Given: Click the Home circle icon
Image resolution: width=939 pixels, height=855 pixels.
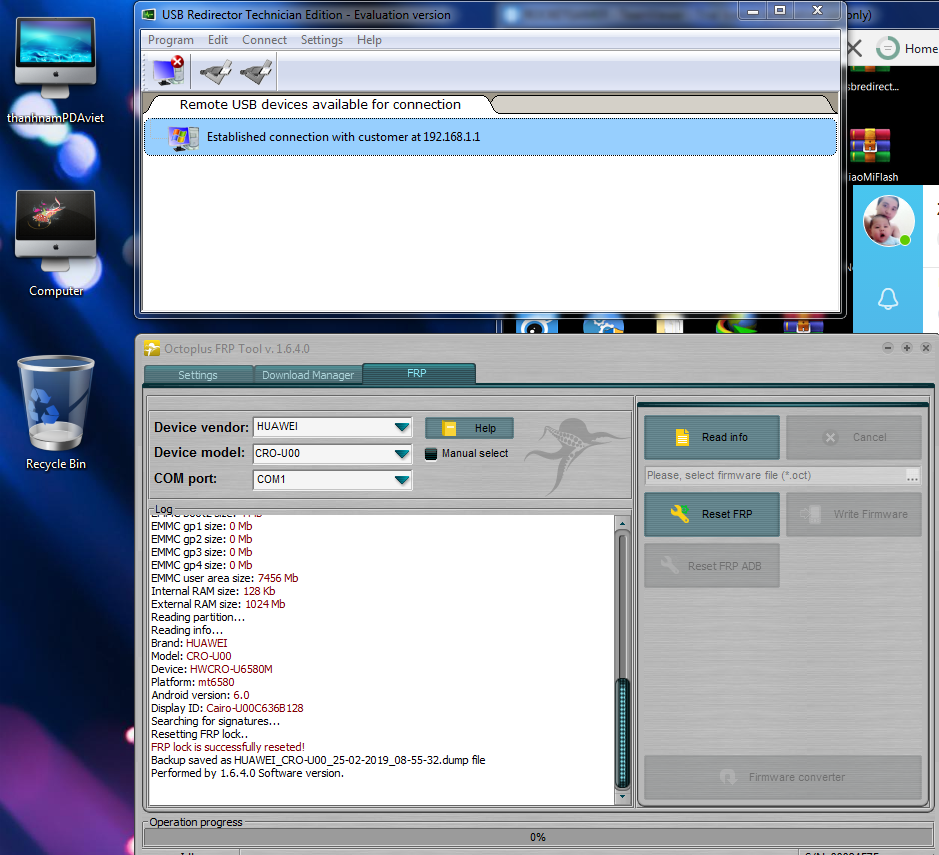Looking at the screenshot, I should (x=887, y=48).
